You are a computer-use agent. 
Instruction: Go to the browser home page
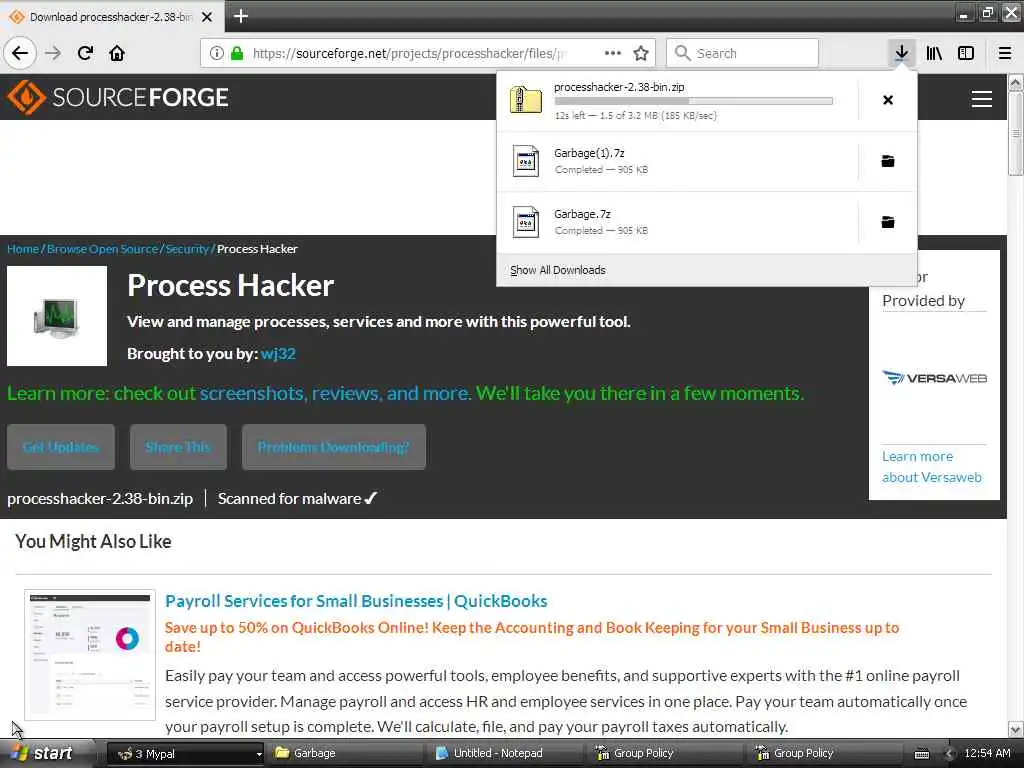[x=117, y=53]
